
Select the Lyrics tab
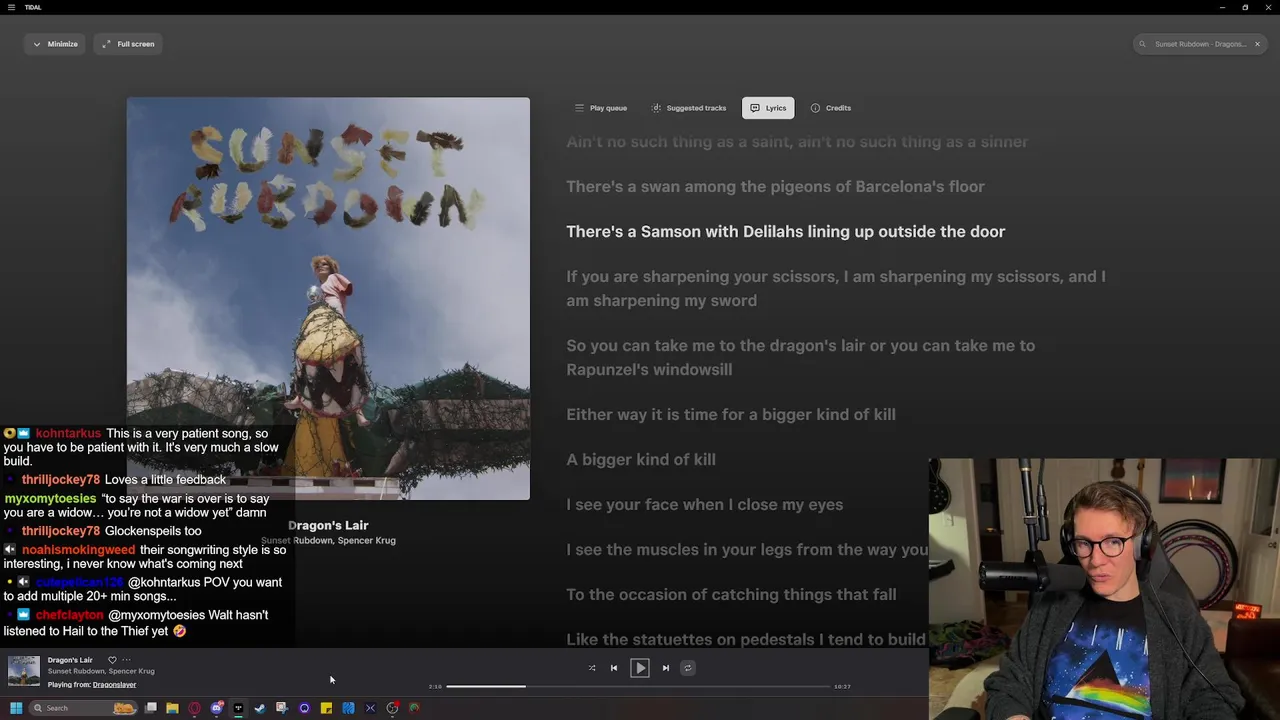768,108
